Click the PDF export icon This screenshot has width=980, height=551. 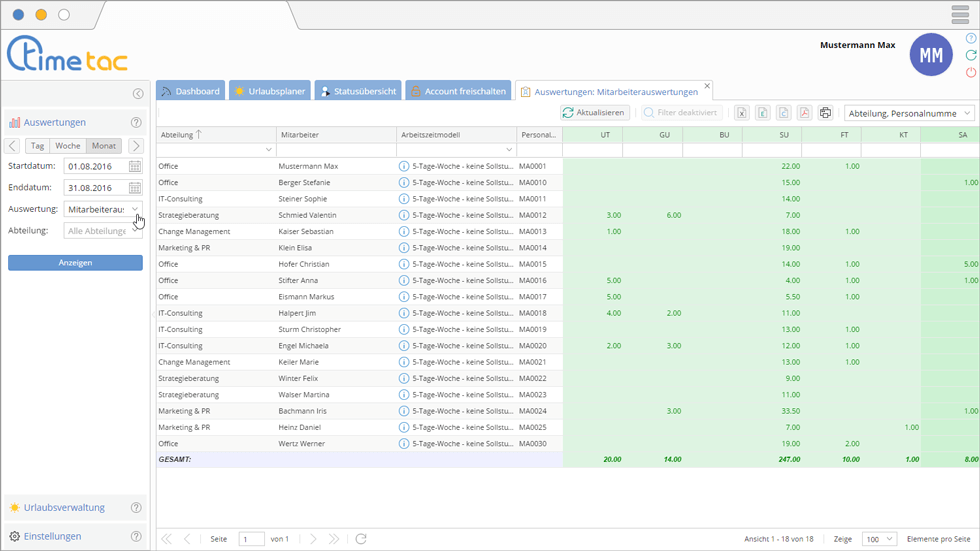pyautogui.click(x=803, y=113)
